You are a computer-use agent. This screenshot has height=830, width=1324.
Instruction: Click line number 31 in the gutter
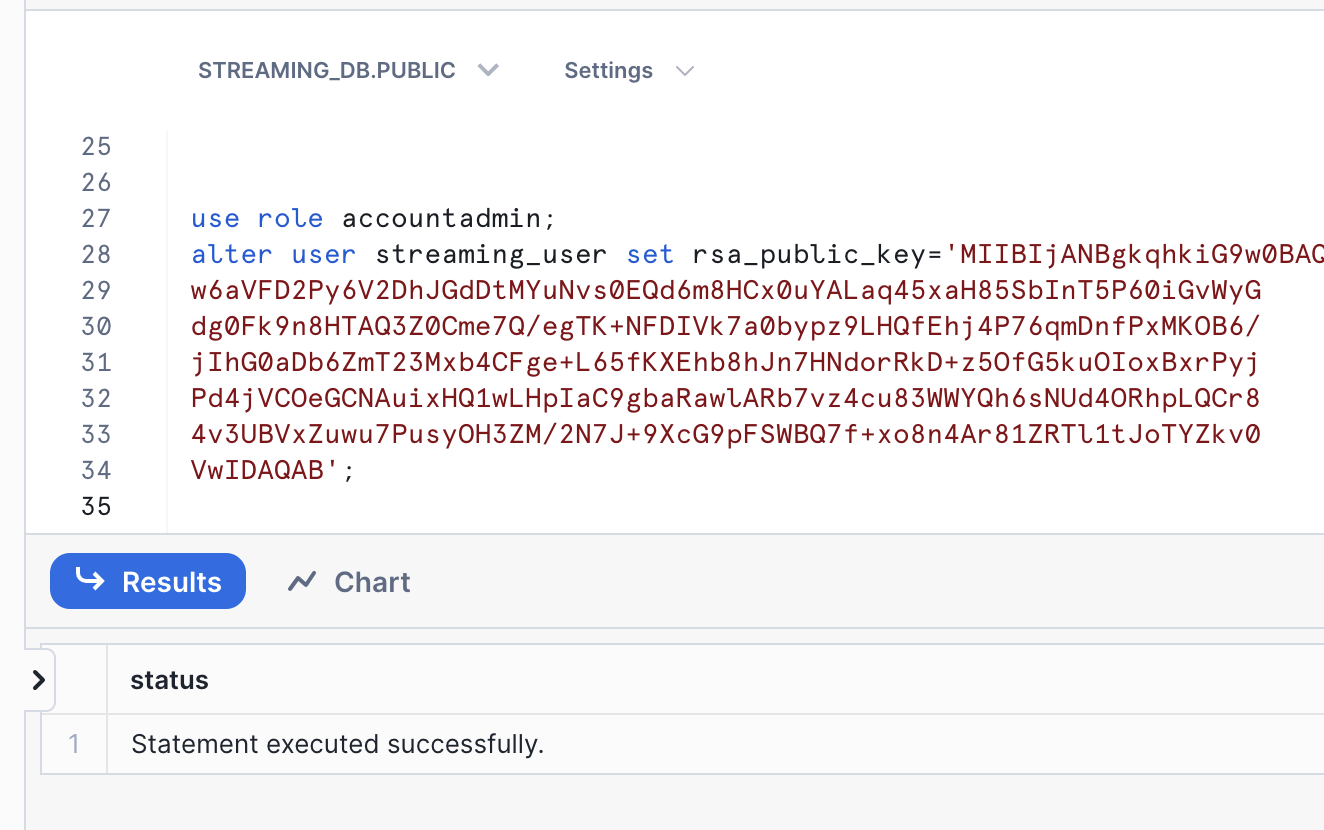[96, 362]
